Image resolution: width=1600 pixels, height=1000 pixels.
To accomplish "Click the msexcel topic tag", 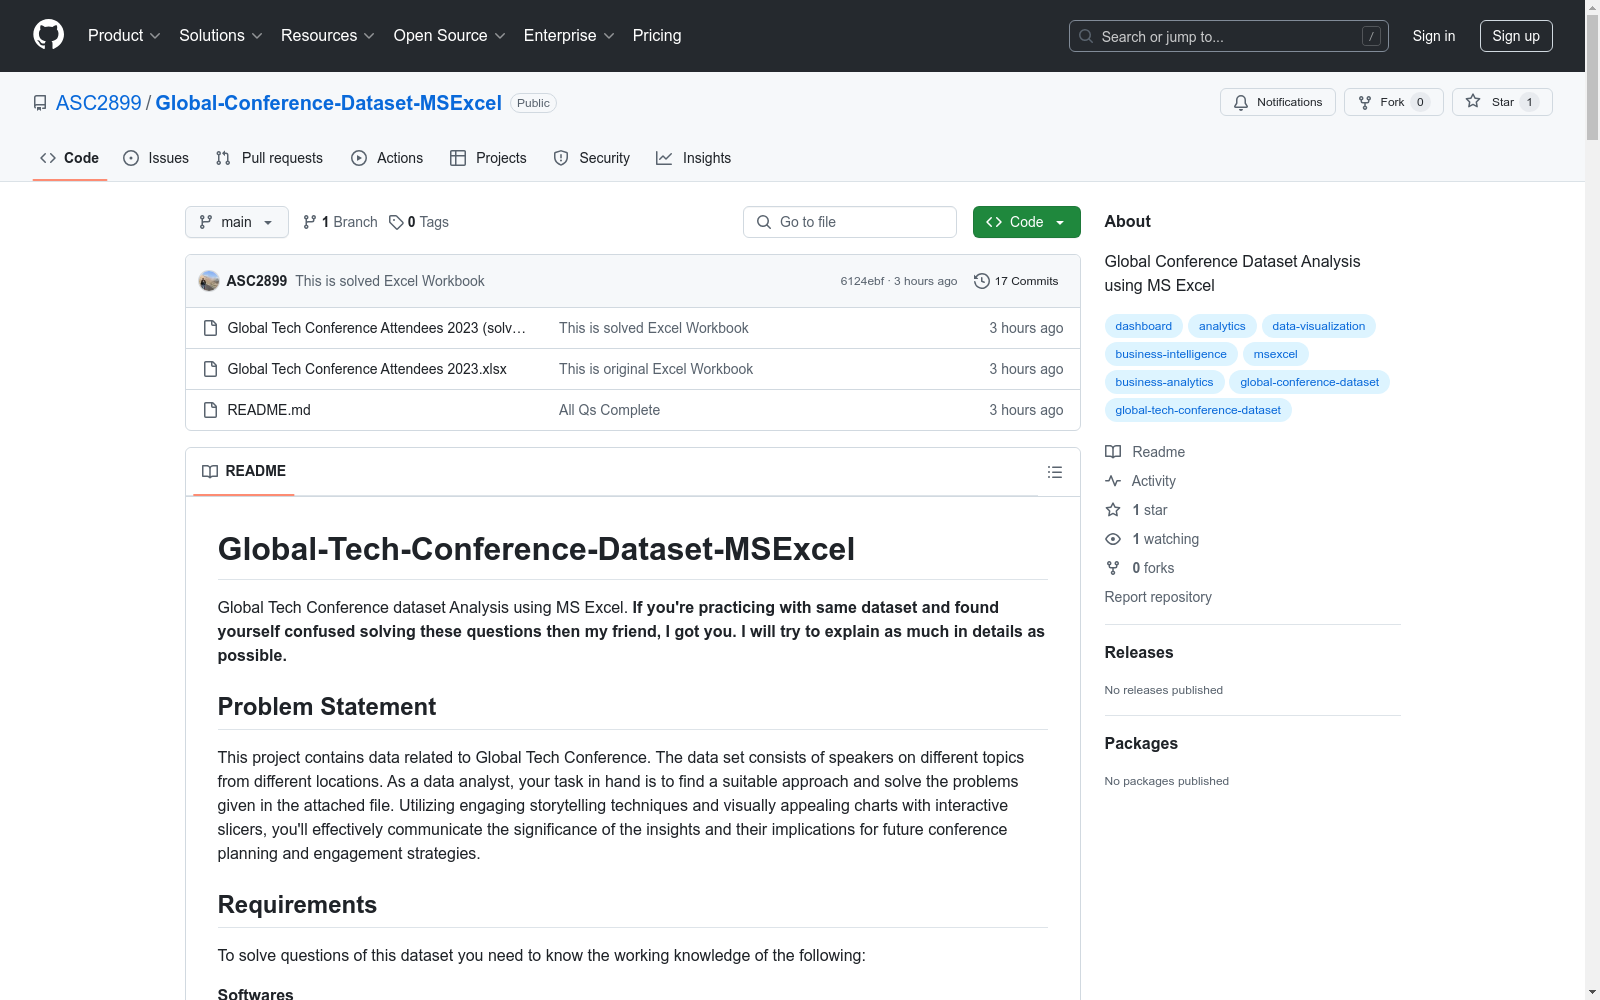I will coord(1276,354).
